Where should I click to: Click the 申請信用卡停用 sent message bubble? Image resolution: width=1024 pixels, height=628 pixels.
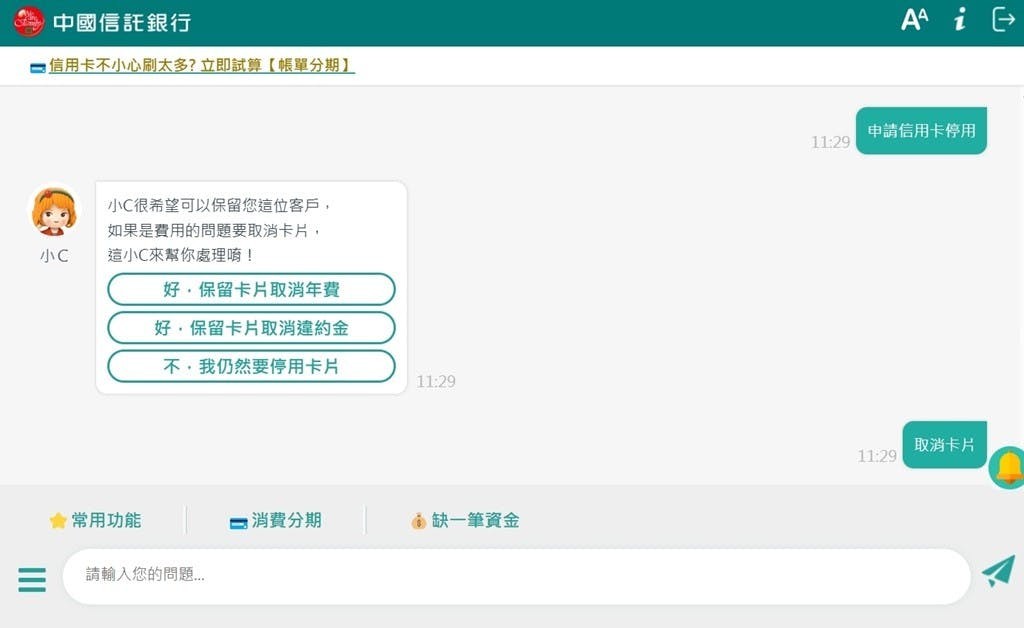point(921,131)
